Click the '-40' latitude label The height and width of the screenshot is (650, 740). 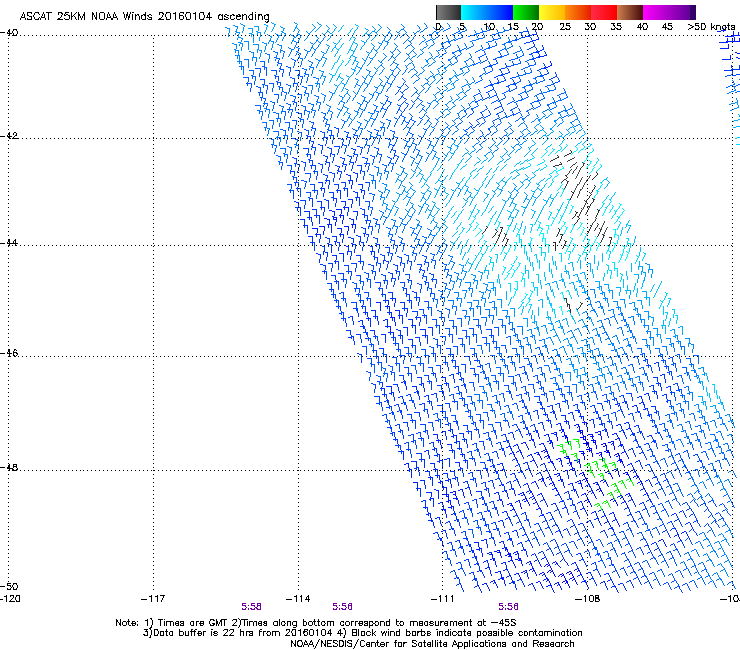click(x=9, y=33)
